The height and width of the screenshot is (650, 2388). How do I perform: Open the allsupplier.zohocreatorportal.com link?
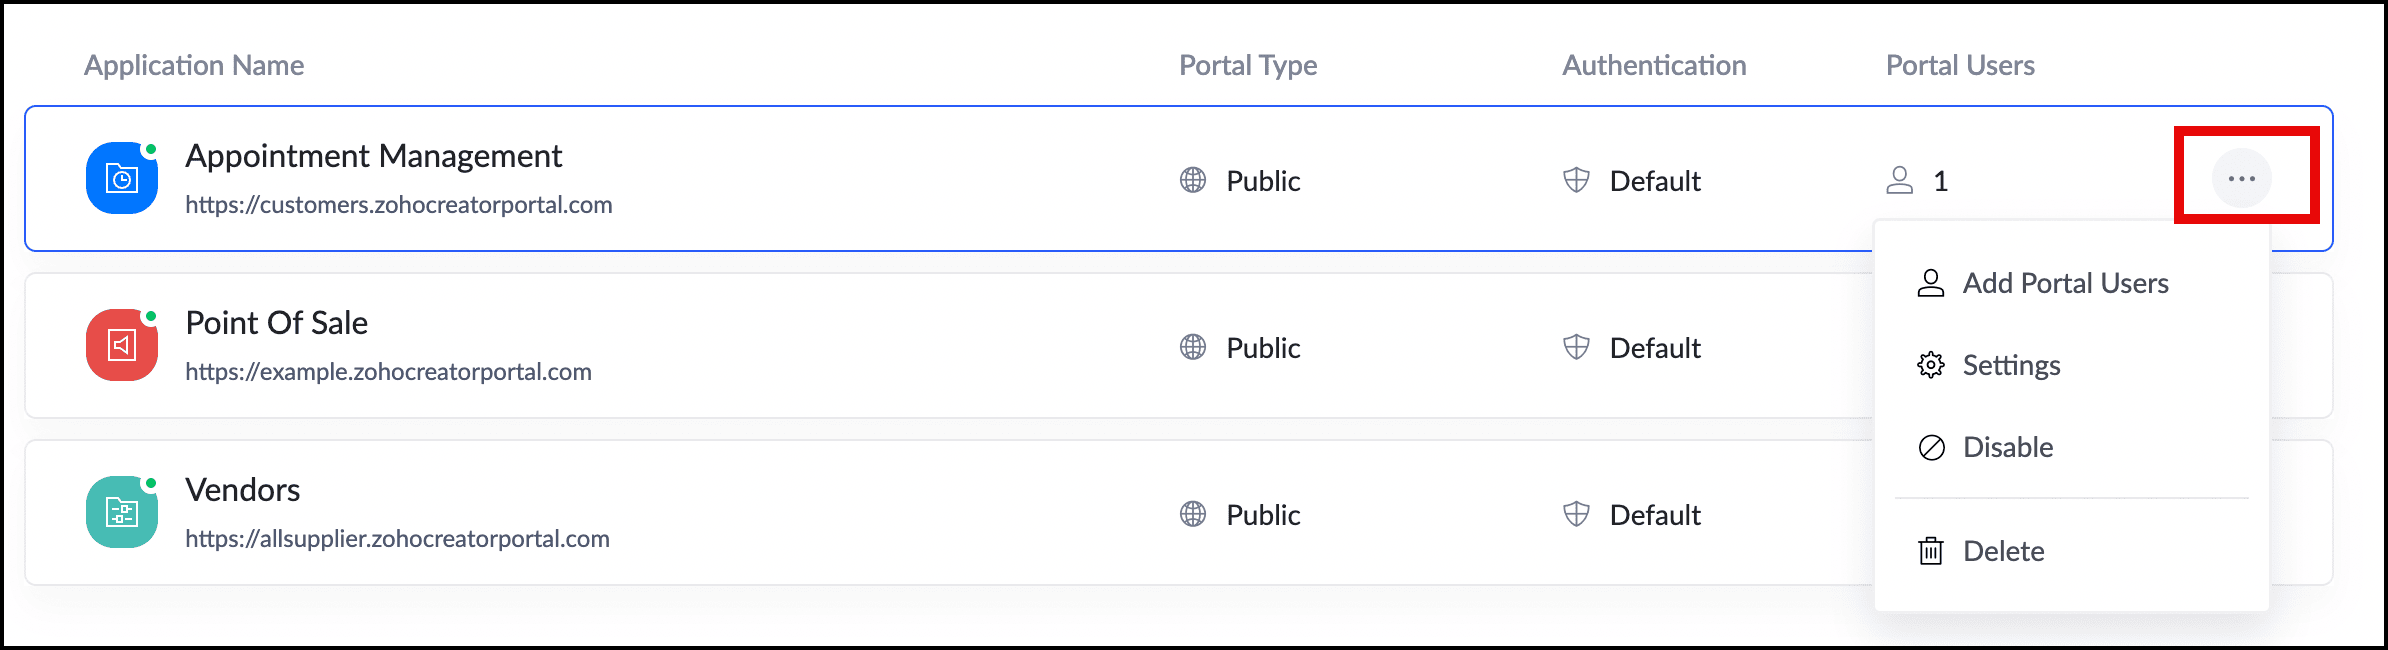397,539
